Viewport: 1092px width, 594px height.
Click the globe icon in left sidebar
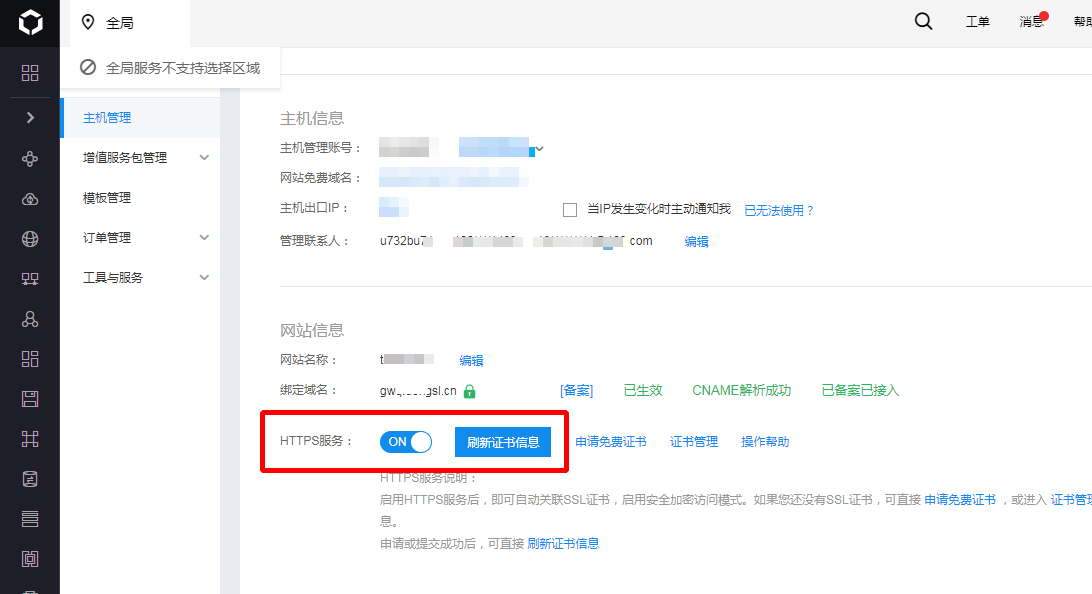30,239
